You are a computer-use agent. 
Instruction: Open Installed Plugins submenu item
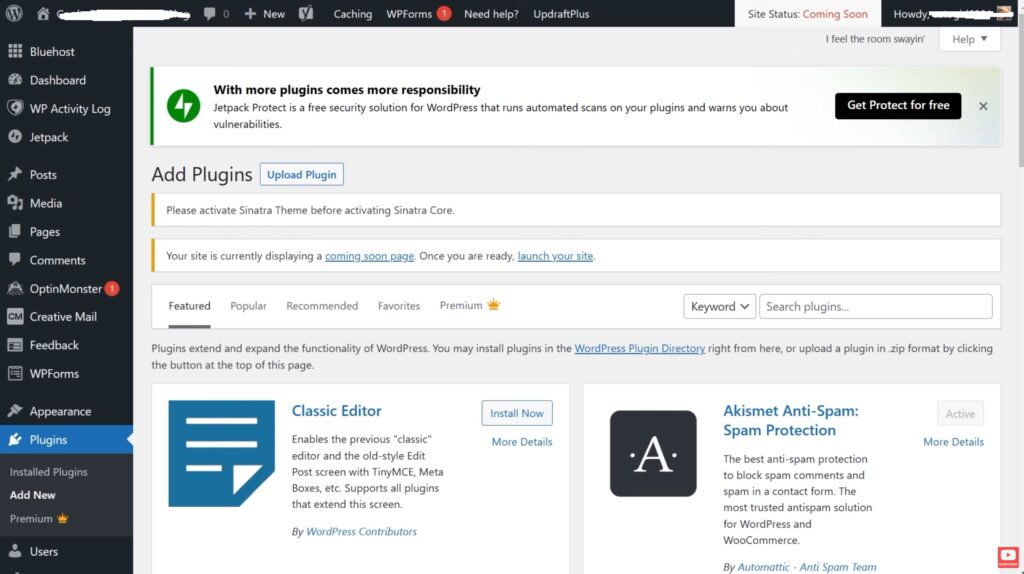point(48,471)
